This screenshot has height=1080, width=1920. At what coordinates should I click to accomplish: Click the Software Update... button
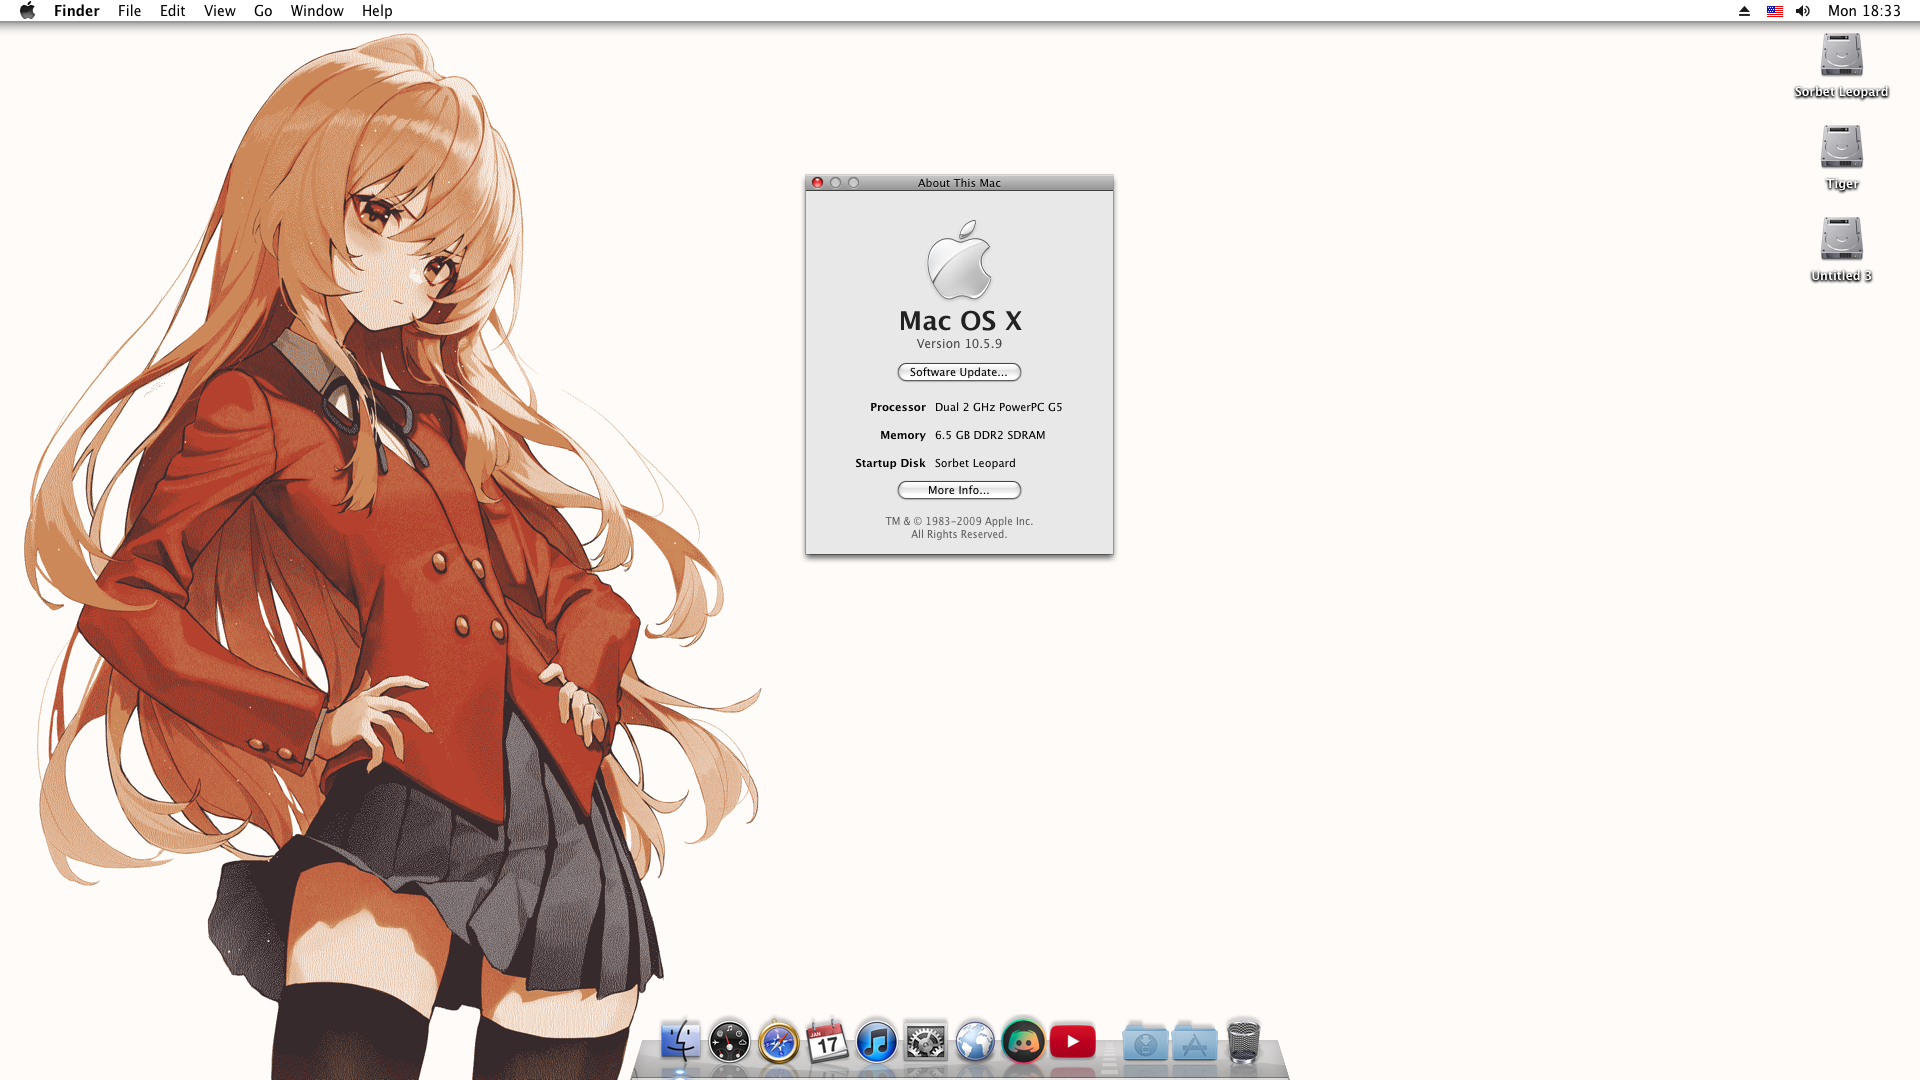pyautogui.click(x=959, y=372)
